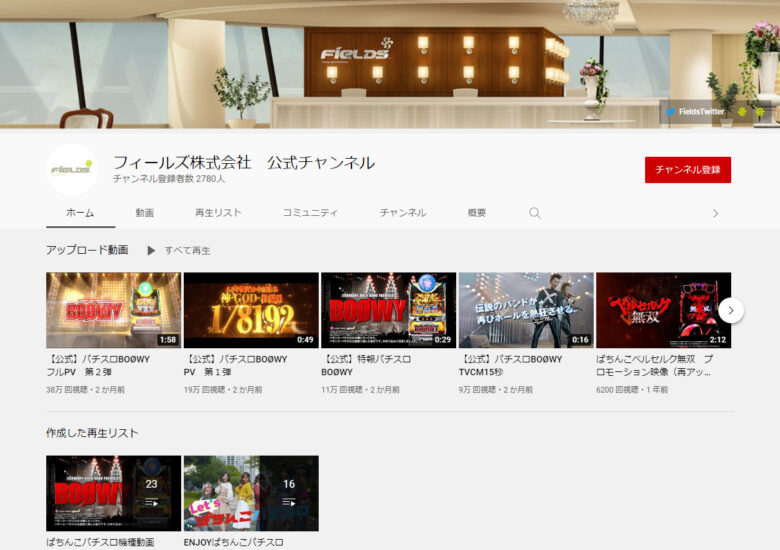
Task: Click the FIELDS channel banner image
Action: tap(390, 64)
